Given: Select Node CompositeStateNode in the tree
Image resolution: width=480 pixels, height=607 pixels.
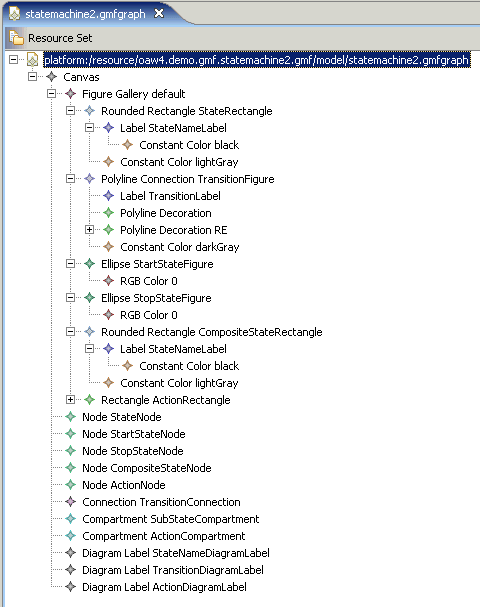Looking at the screenshot, I should (147, 468).
